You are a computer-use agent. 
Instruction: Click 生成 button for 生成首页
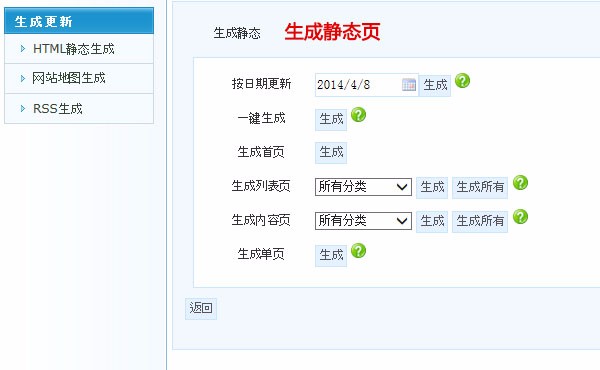pyautogui.click(x=331, y=153)
